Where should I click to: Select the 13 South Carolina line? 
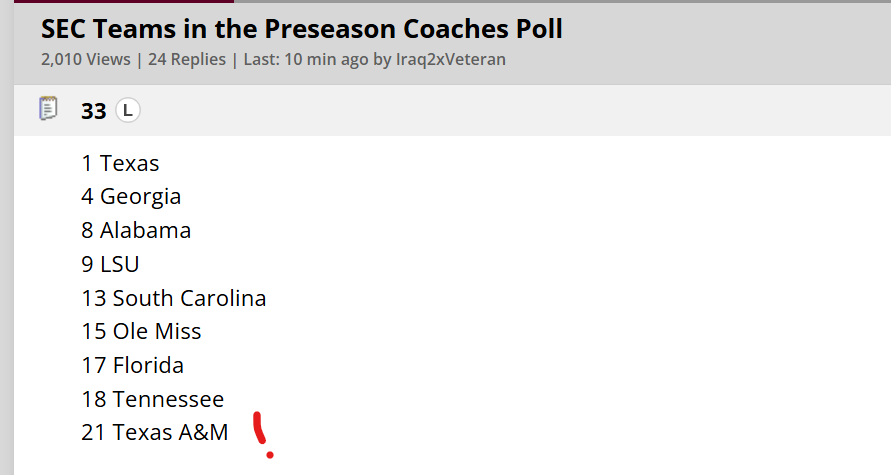(174, 298)
